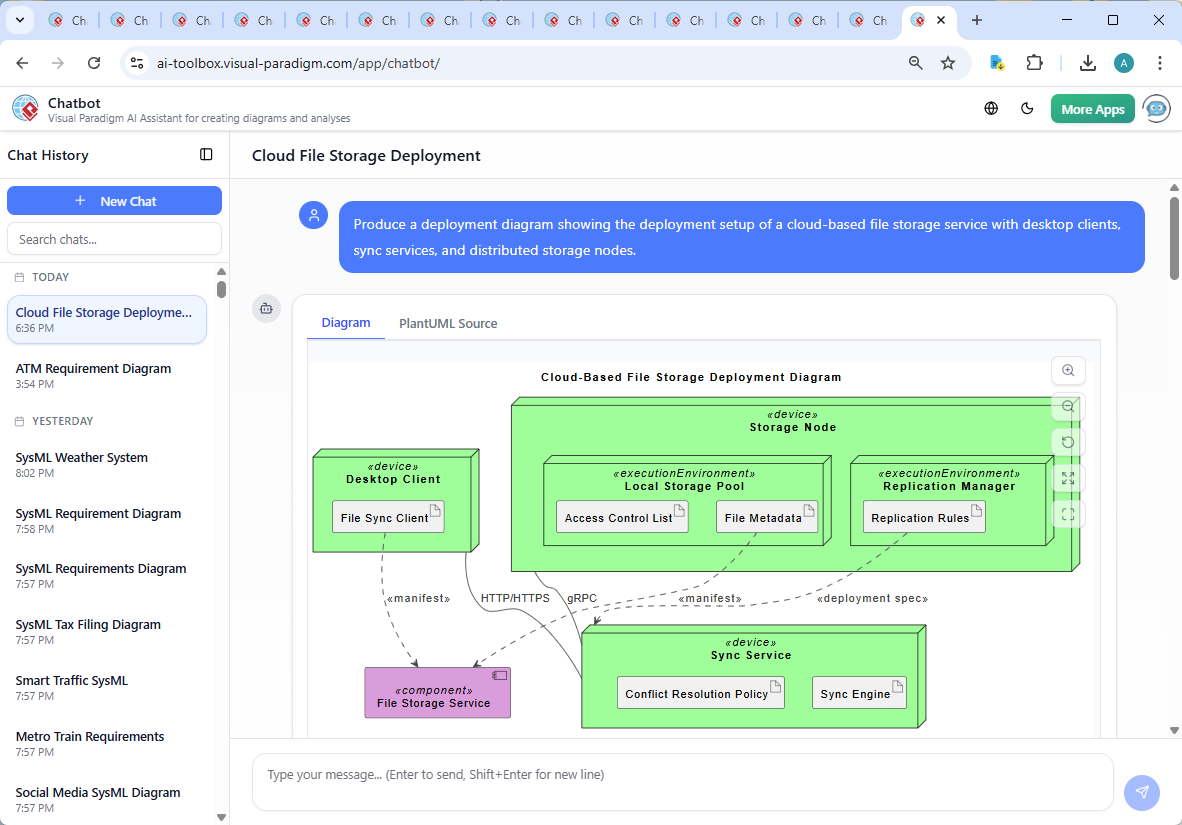Click the More Apps button
Screen dimensions: 1182x825
click(x=1092, y=109)
